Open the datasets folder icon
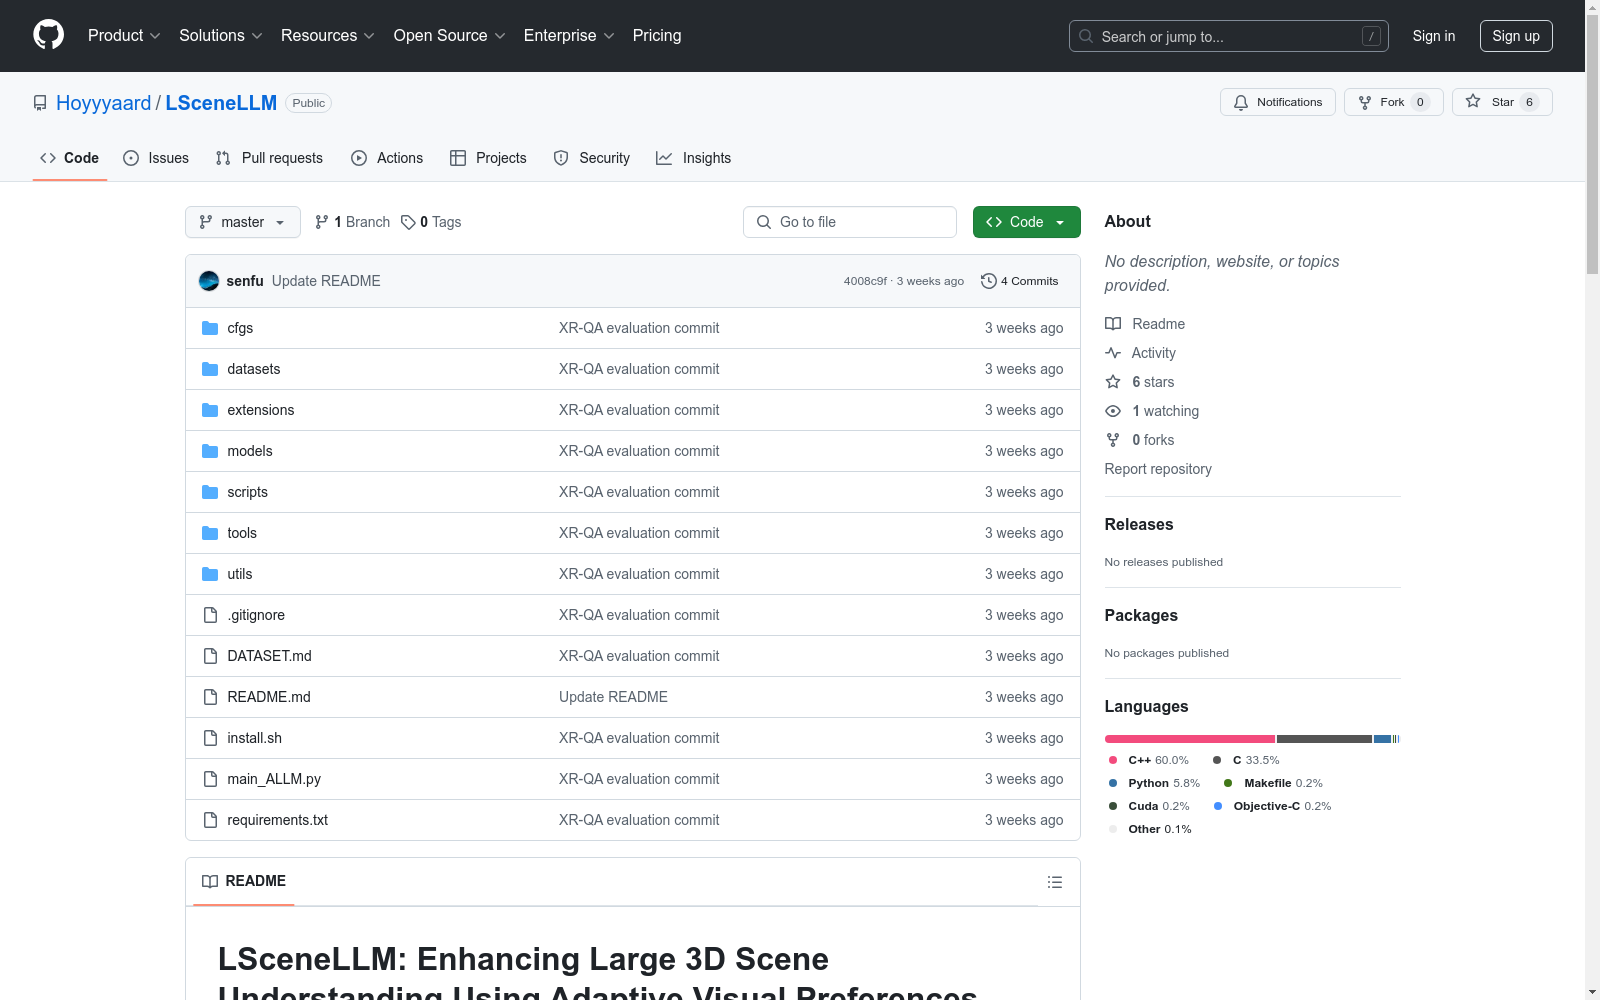Screen dimensions: 1600x1000 [x=210, y=369]
